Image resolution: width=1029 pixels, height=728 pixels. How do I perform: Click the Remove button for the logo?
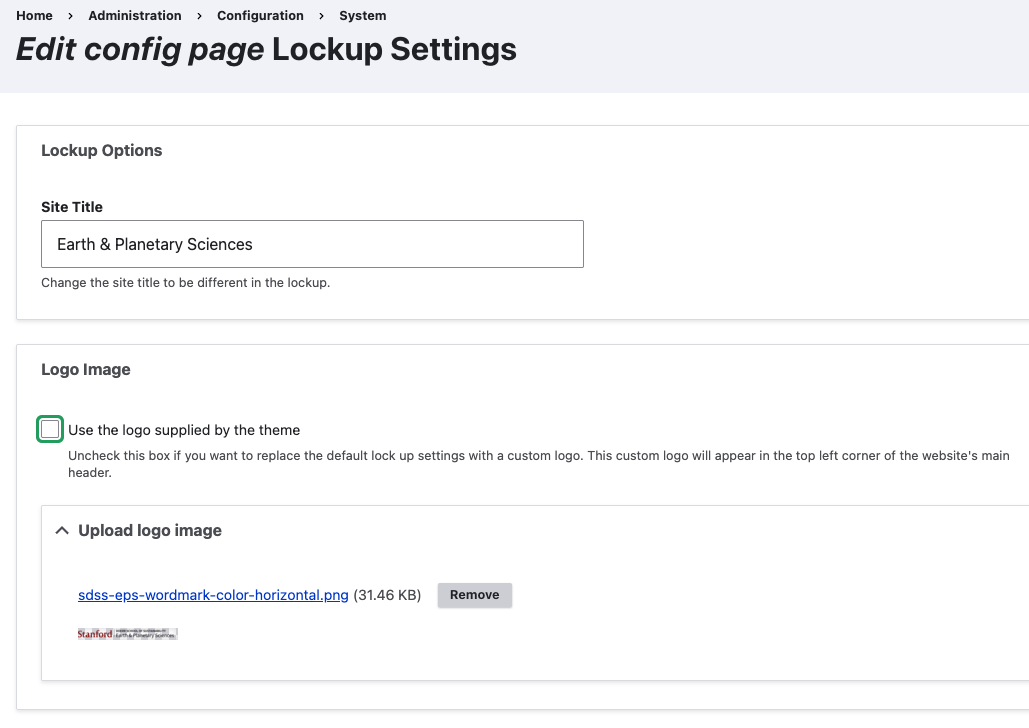pyautogui.click(x=474, y=594)
